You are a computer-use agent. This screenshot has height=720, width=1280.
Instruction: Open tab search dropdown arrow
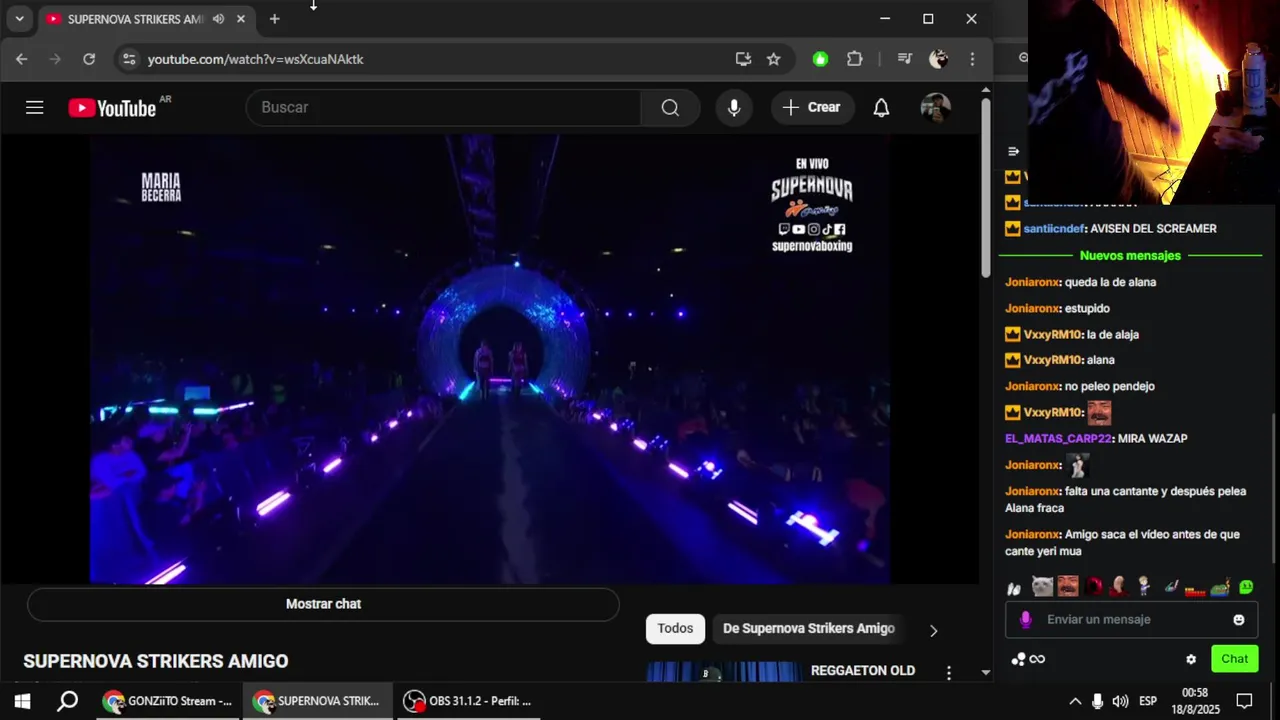tap(19, 19)
